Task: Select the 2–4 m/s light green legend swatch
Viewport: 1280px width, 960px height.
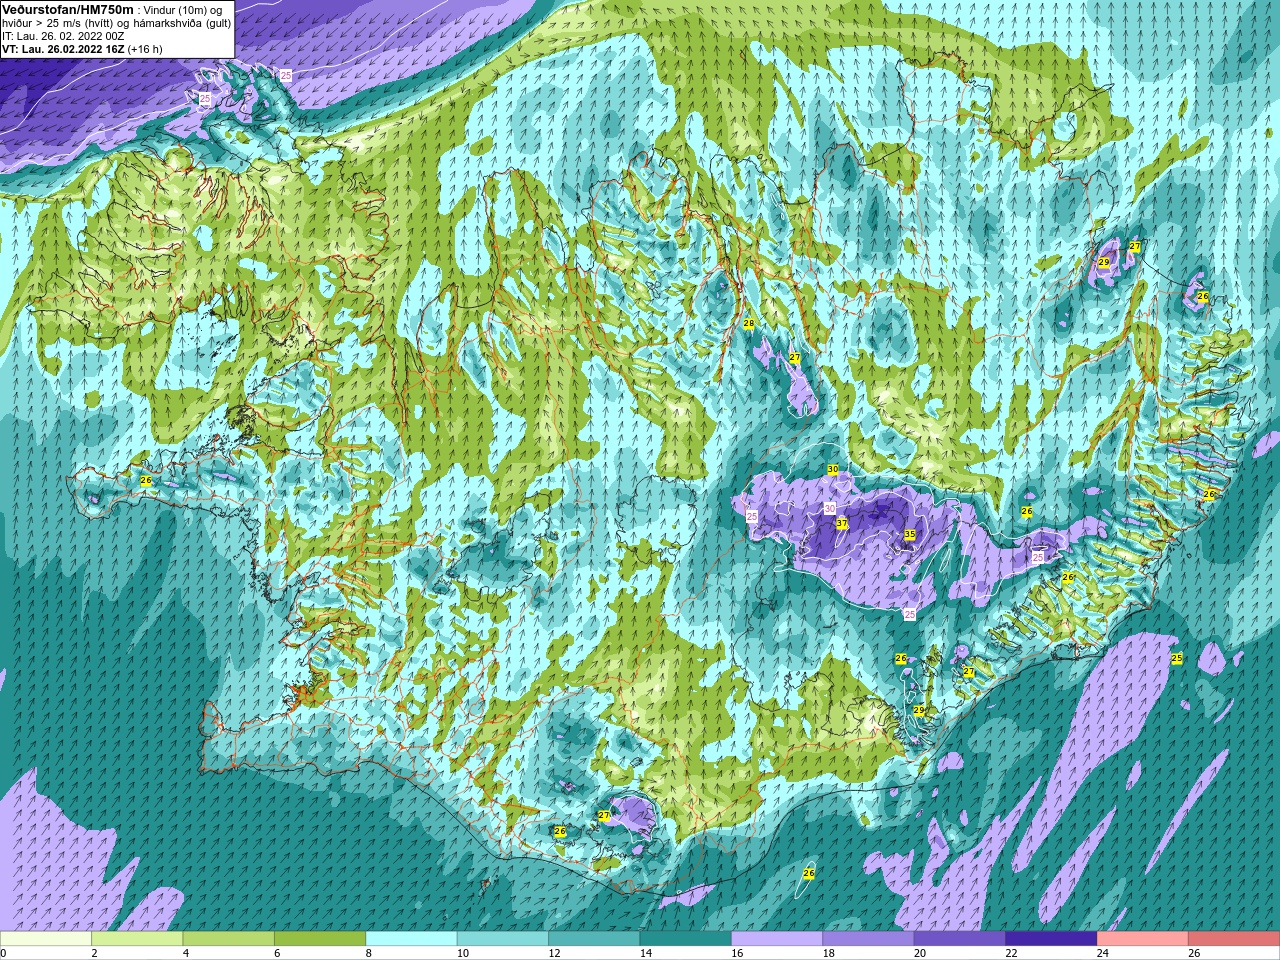Action: coord(137,939)
